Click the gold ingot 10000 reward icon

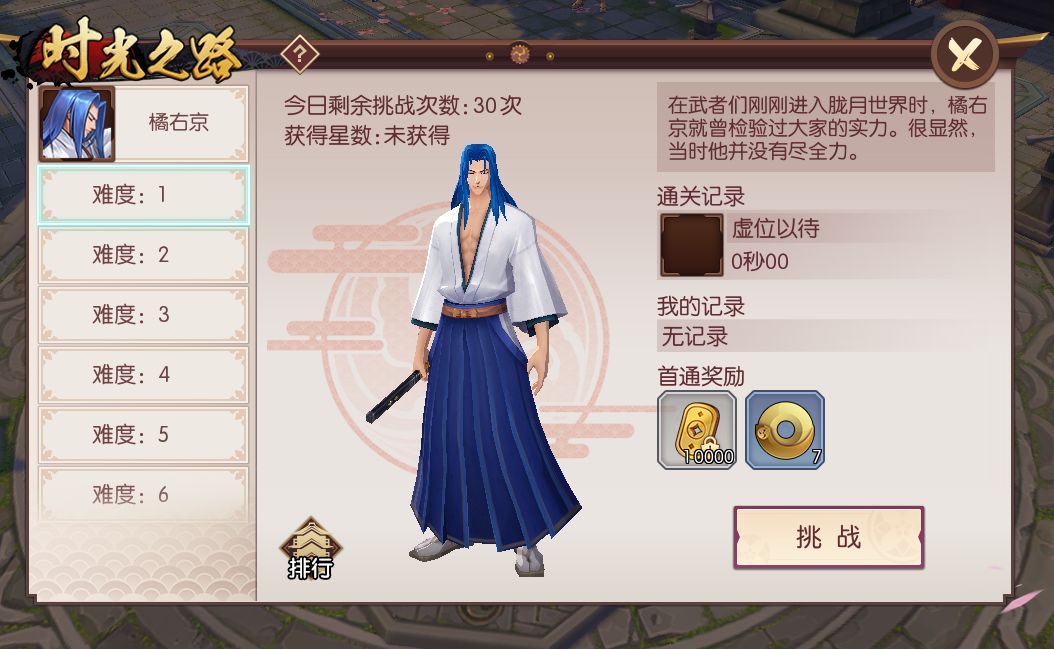697,430
